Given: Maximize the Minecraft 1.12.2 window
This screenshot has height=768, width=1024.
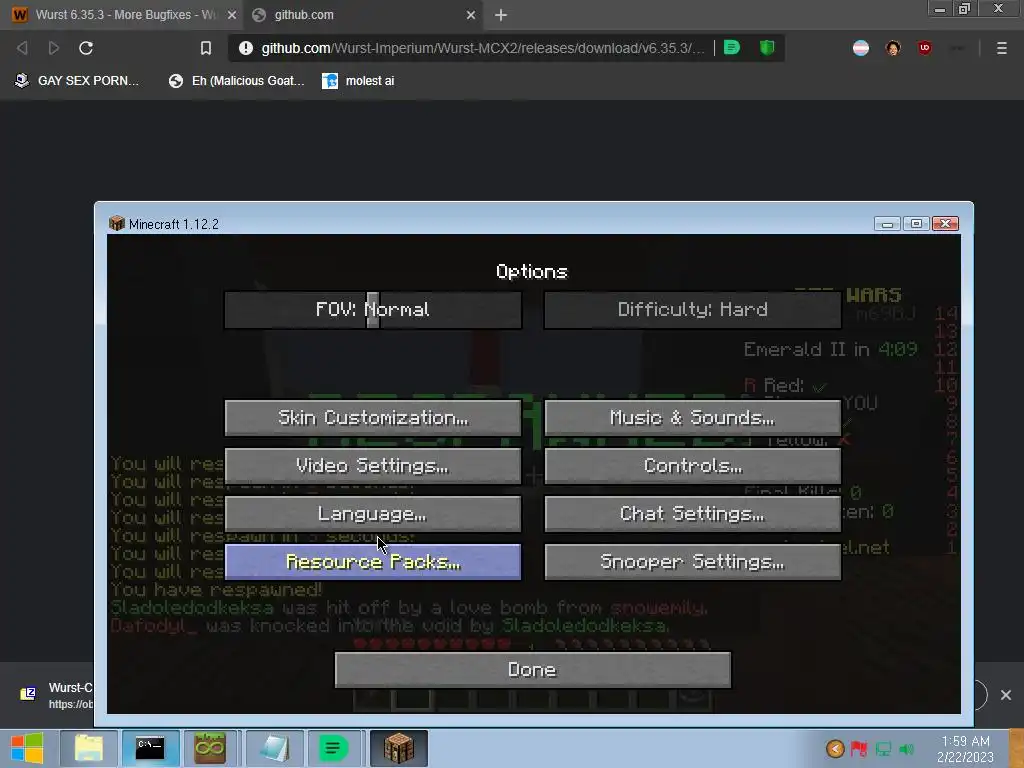Looking at the screenshot, I should [916, 224].
